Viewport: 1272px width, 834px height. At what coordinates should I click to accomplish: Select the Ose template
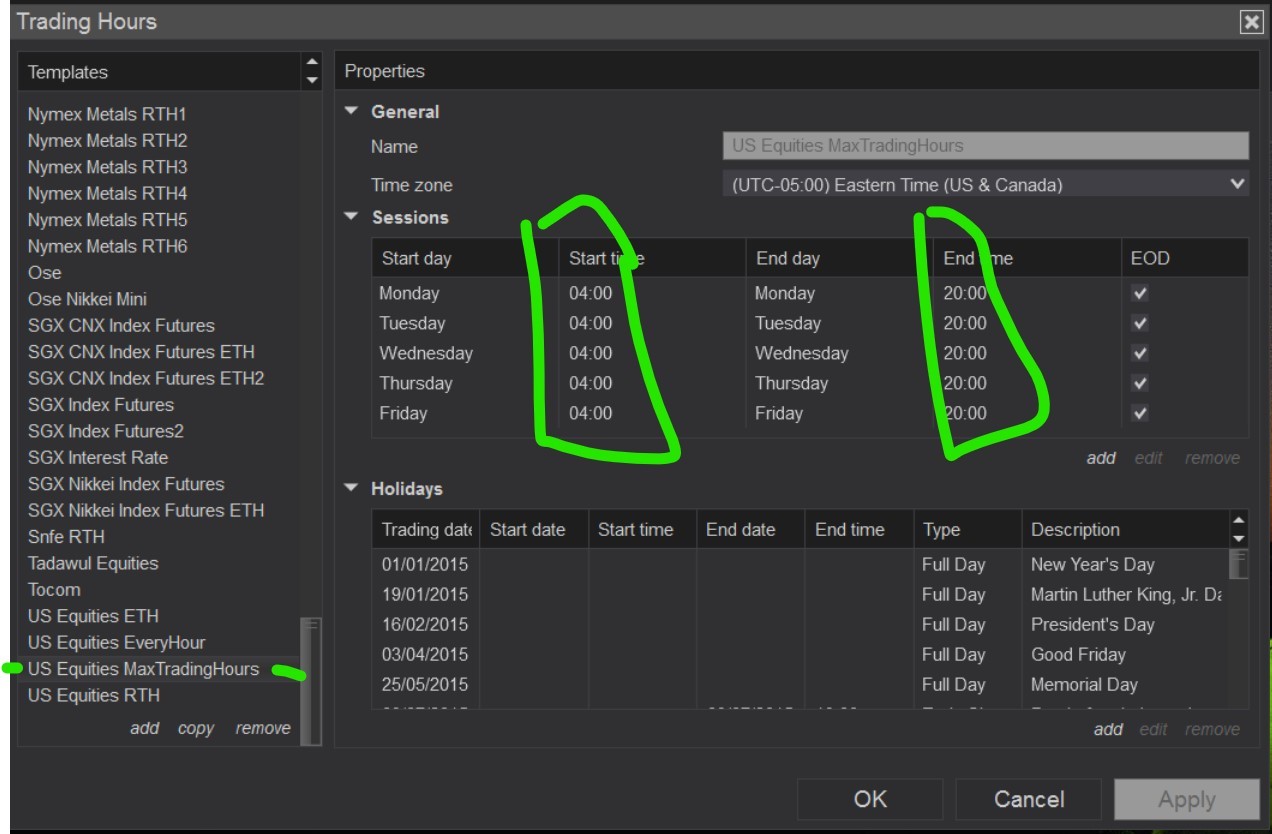pyautogui.click(x=44, y=272)
